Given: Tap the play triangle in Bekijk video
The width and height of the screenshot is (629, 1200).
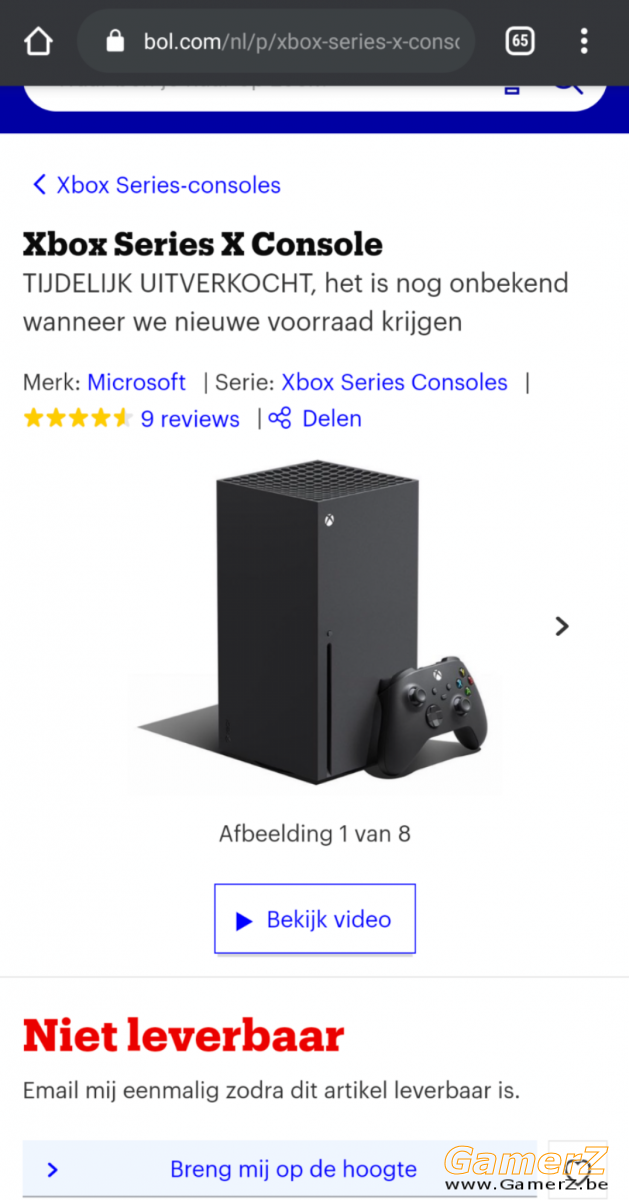Looking at the screenshot, I should click(x=244, y=921).
